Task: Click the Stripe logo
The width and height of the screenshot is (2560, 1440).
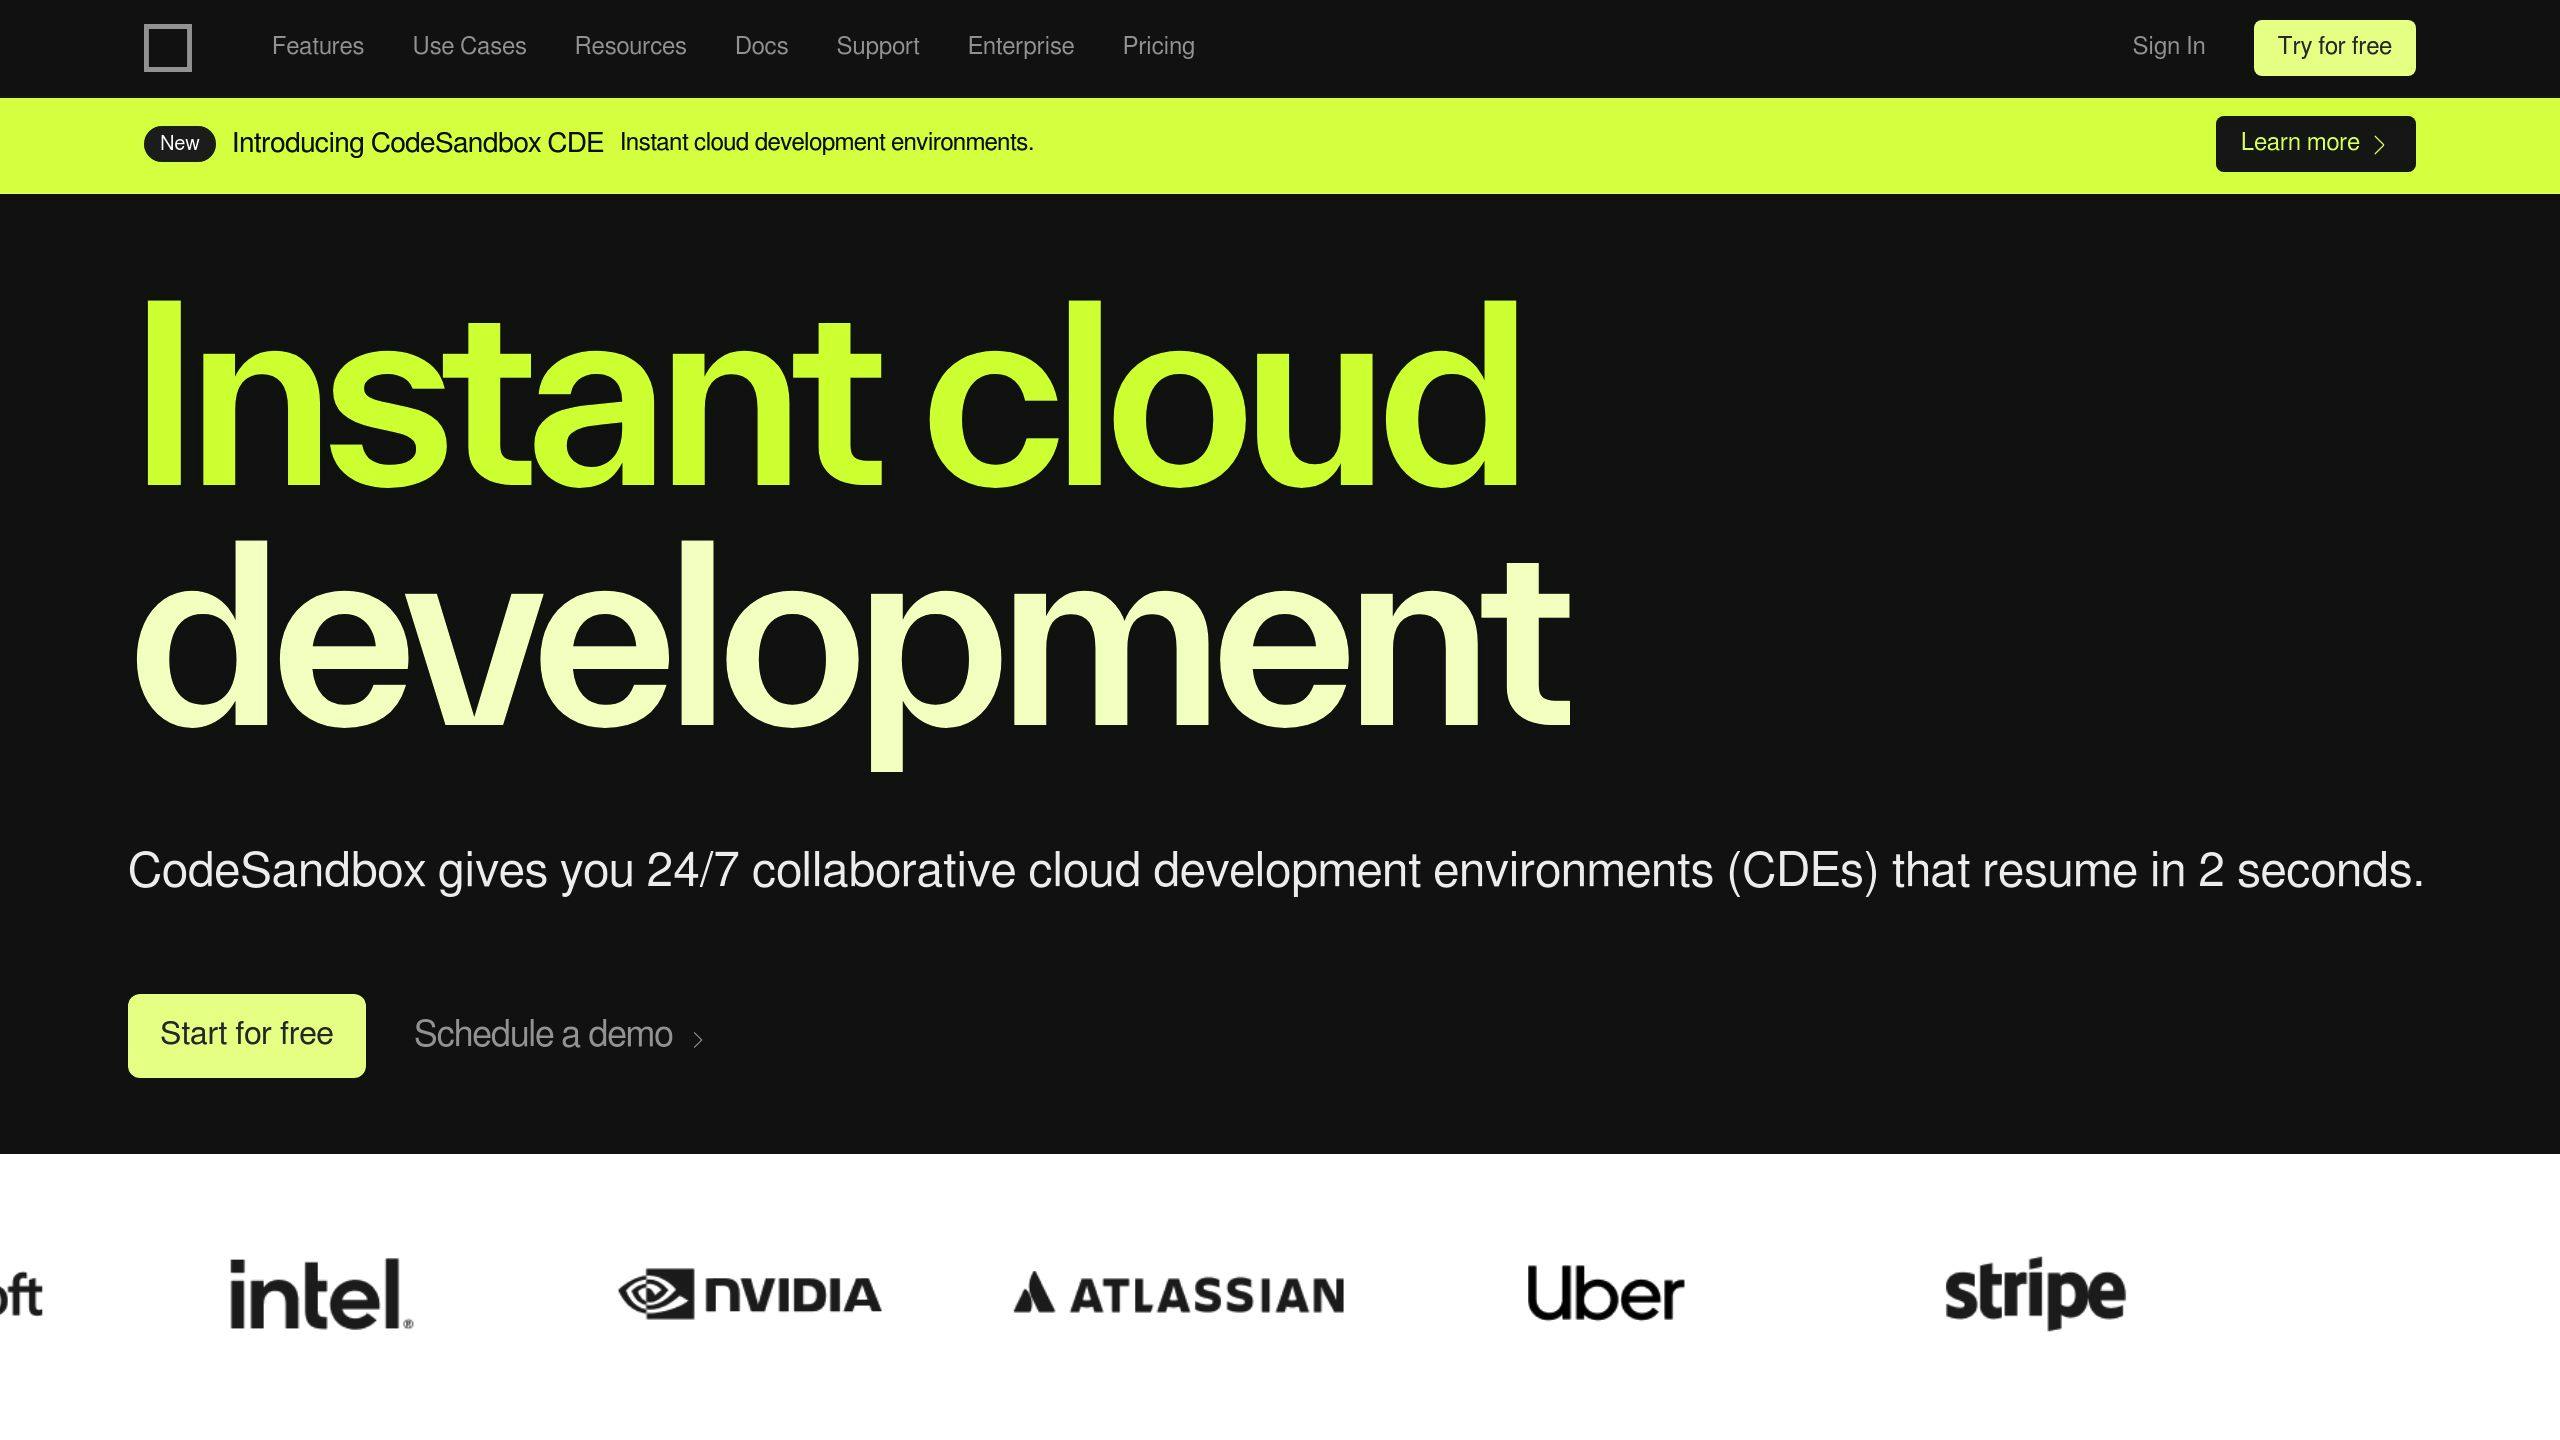Action: [2034, 1294]
